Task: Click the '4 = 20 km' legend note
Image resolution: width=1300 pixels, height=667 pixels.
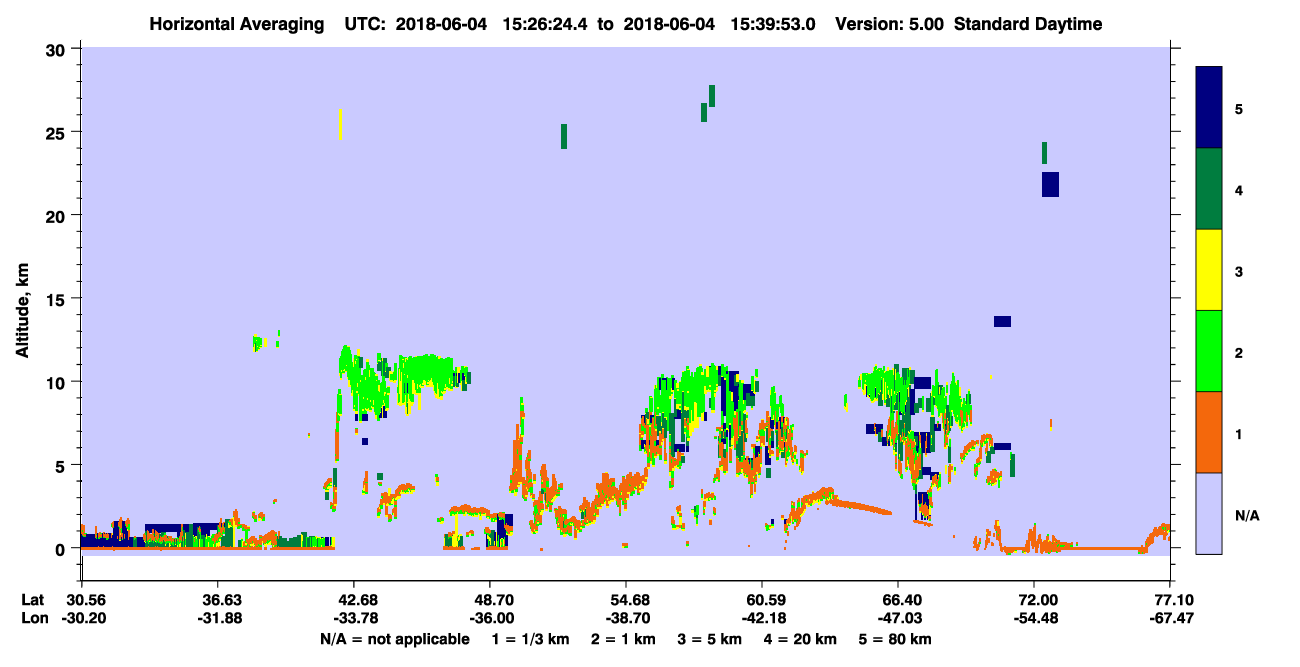Action: pyautogui.click(x=800, y=639)
